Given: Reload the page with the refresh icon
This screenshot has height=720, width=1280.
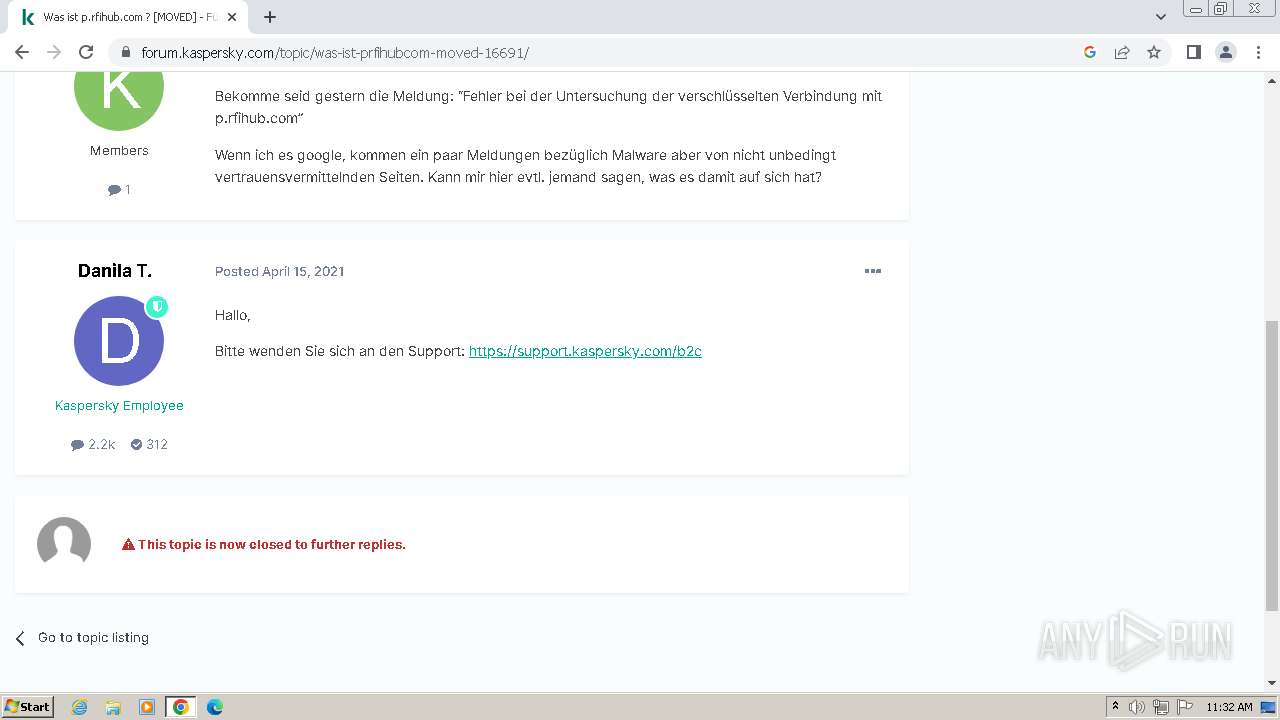Looking at the screenshot, I should coord(86,52).
